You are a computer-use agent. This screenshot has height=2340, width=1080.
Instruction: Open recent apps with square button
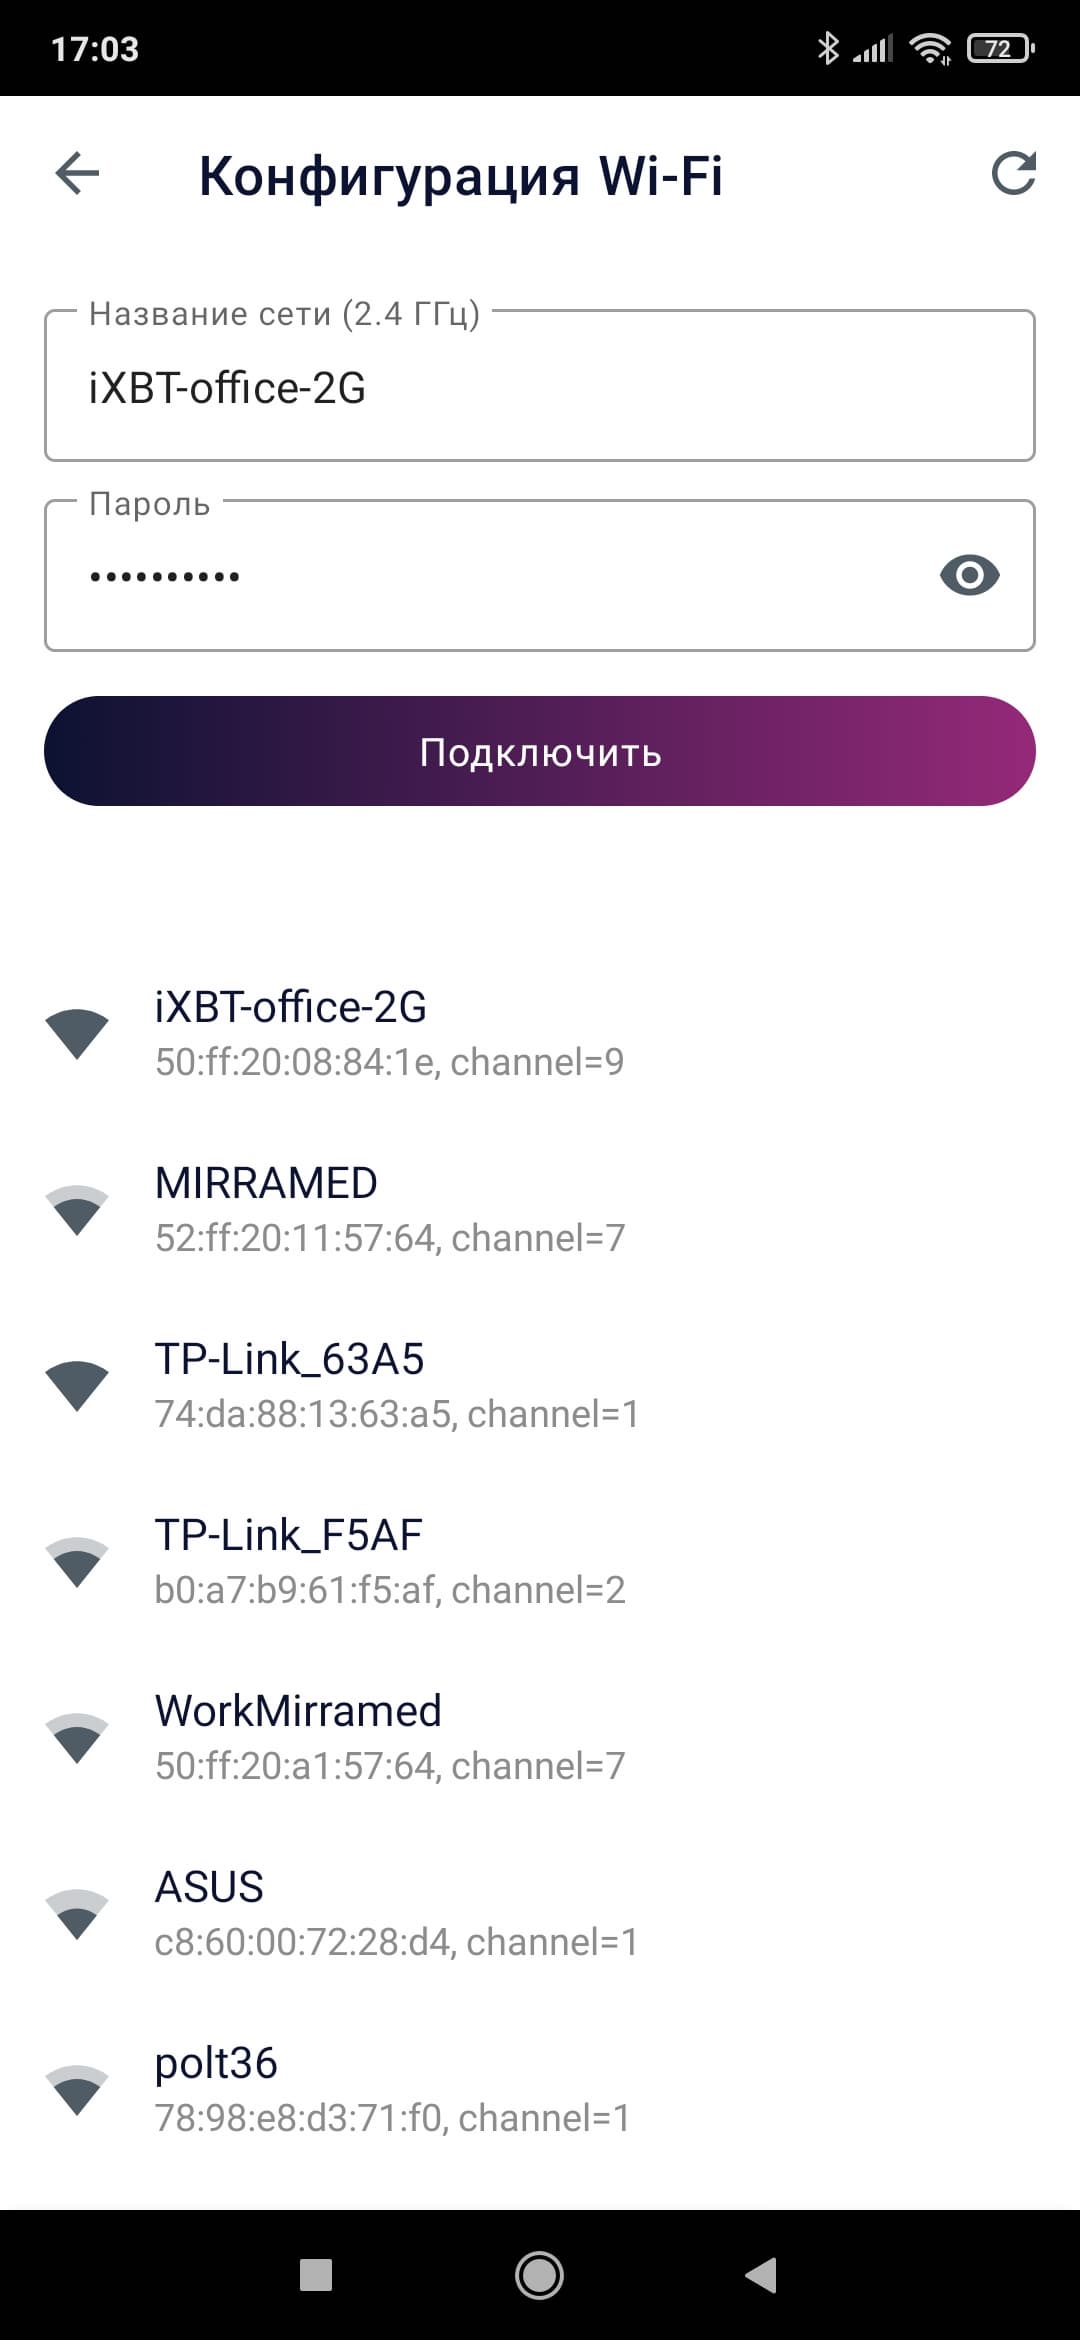316,2275
